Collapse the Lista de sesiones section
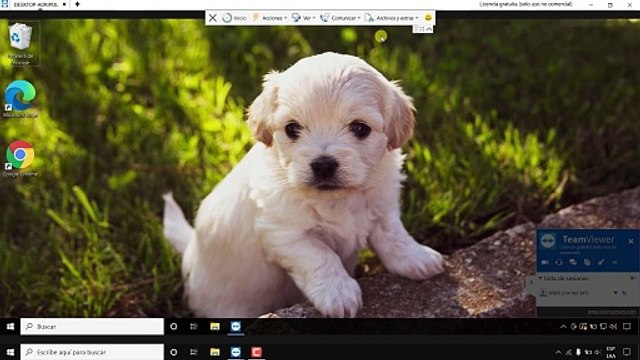The height and width of the screenshot is (360, 640). (x=540, y=278)
